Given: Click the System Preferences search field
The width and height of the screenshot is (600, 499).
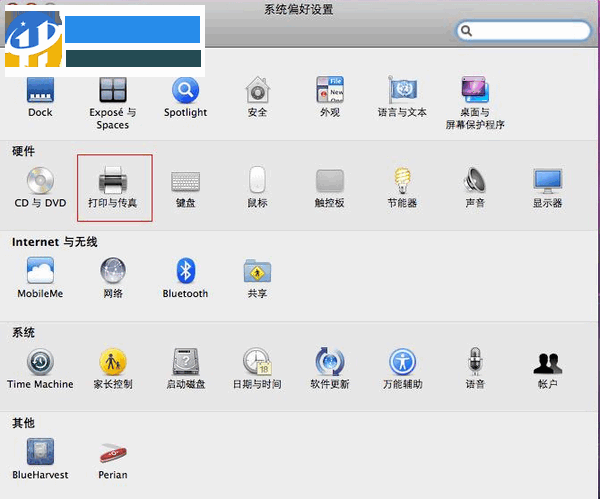Looking at the screenshot, I should [x=523, y=31].
